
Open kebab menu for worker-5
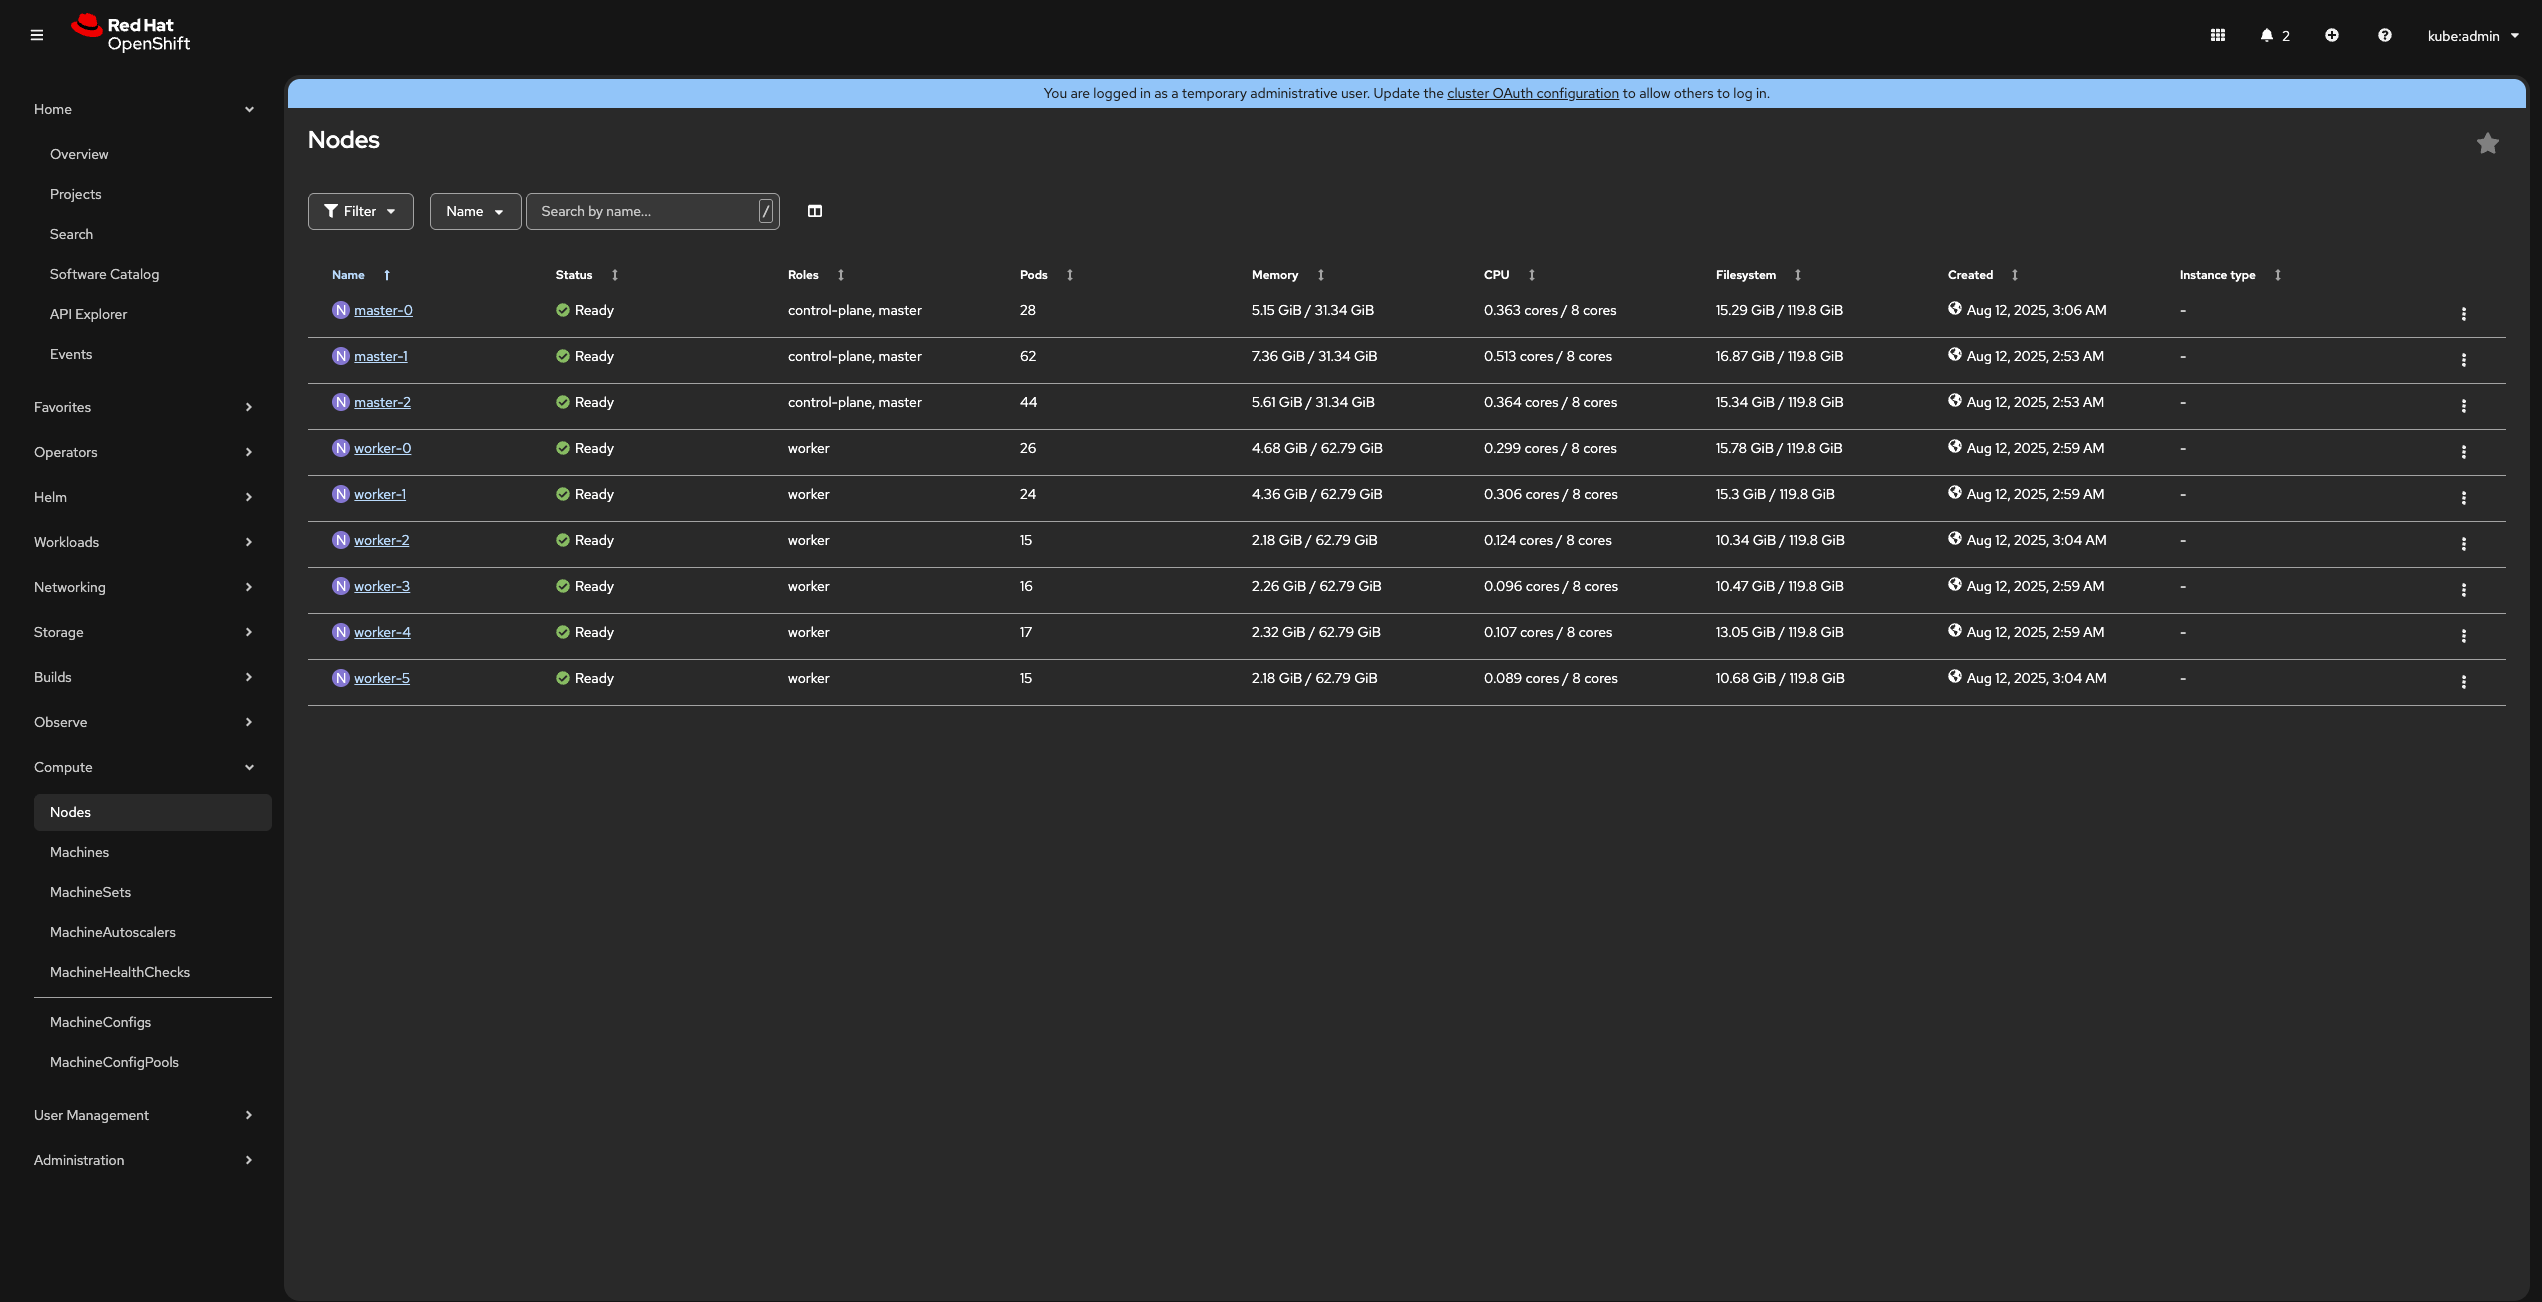pyautogui.click(x=2463, y=682)
